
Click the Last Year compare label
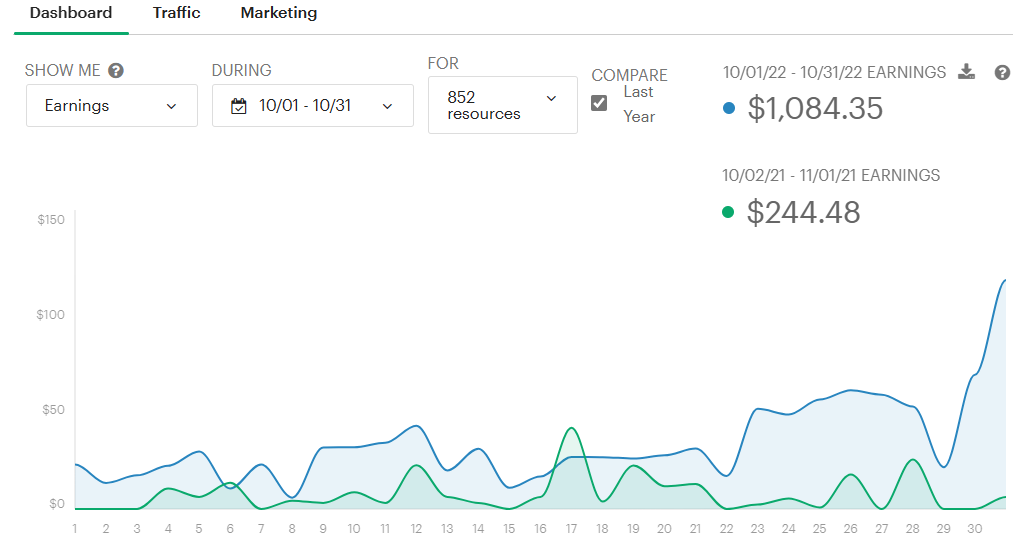click(x=638, y=104)
